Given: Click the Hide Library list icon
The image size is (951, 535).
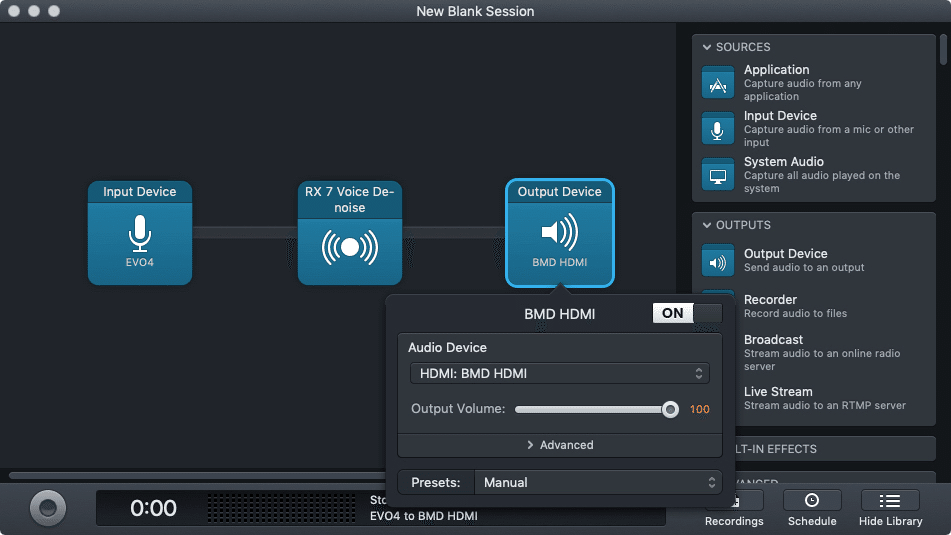Looking at the screenshot, I should pyautogui.click(x=890, y=500).
